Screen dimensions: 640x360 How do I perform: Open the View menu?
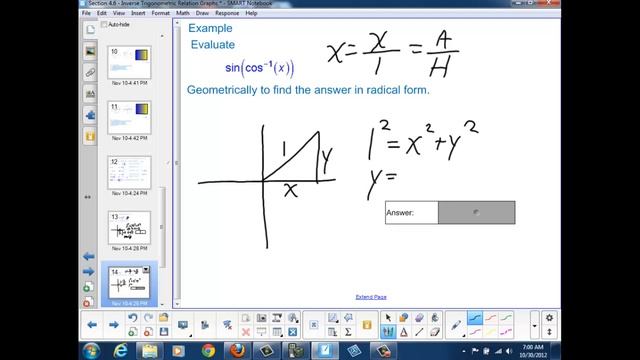[119, 13]
